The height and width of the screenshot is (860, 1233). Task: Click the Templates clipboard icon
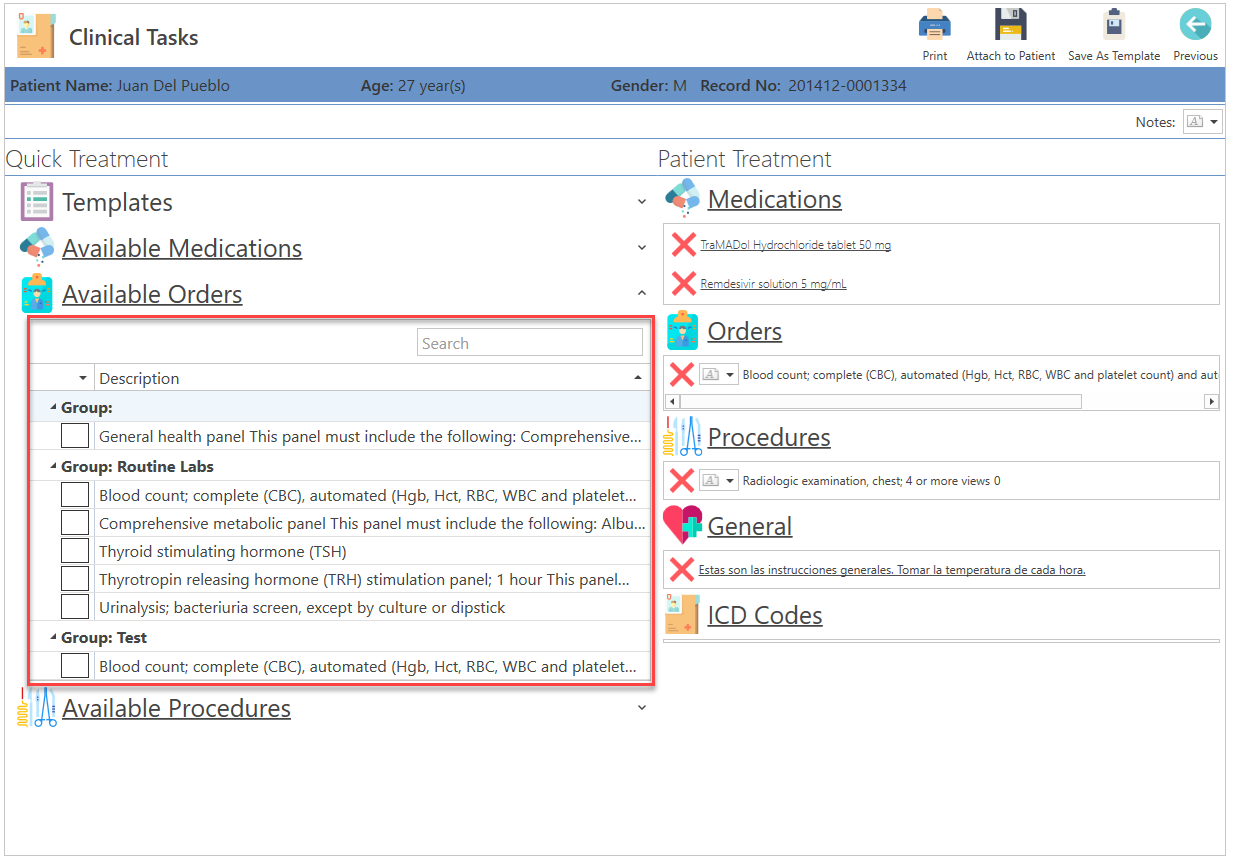coord(37,202)
